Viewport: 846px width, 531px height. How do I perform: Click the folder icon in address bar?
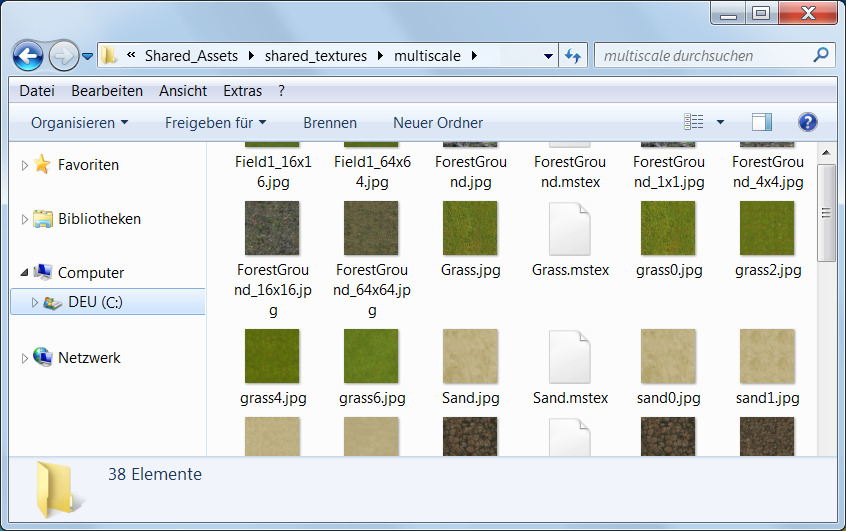(x=109, y=55)
